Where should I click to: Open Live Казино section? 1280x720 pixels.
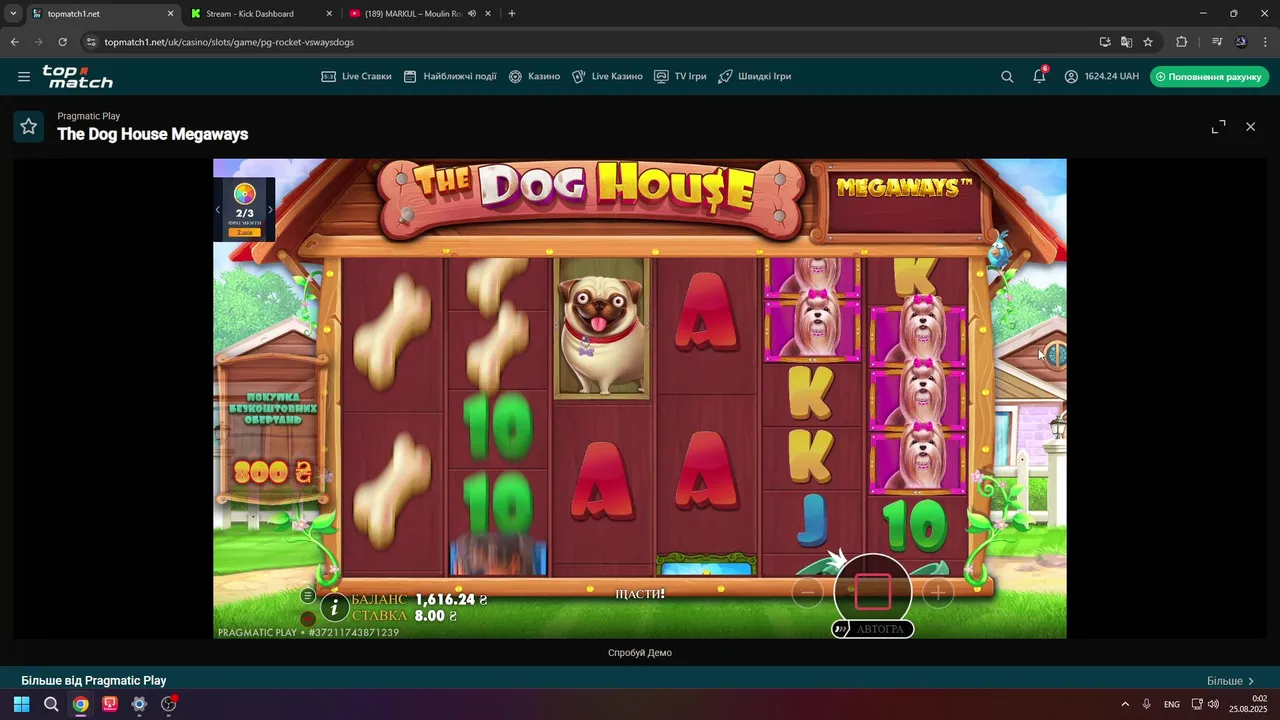coord(607,76)
